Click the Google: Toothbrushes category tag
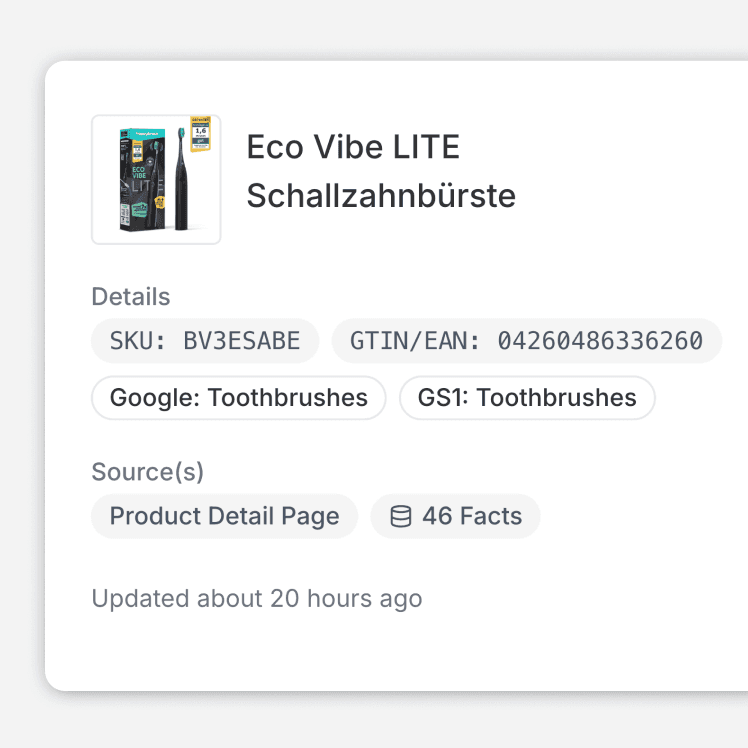The width and height of the screenshot is (748, 748). [239, 398]
